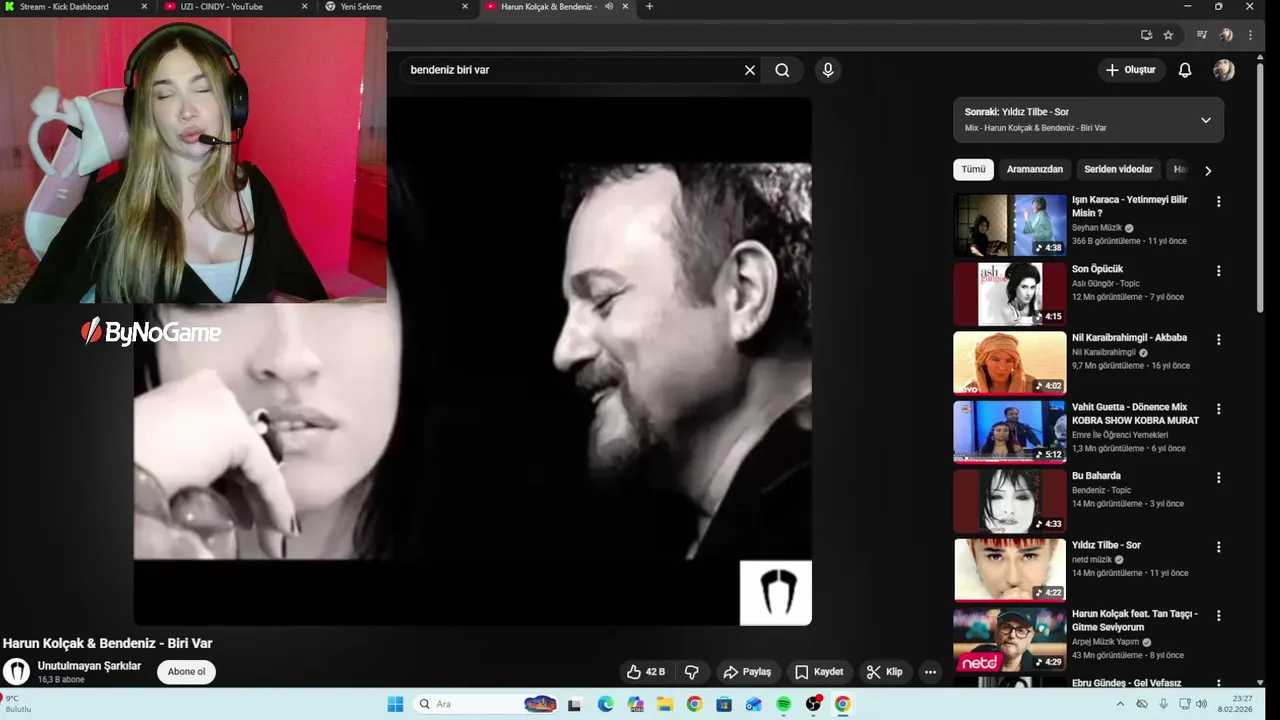
Task: Click the Oluştur create button
Action: pyautogui.click(x=1131, y=70)
